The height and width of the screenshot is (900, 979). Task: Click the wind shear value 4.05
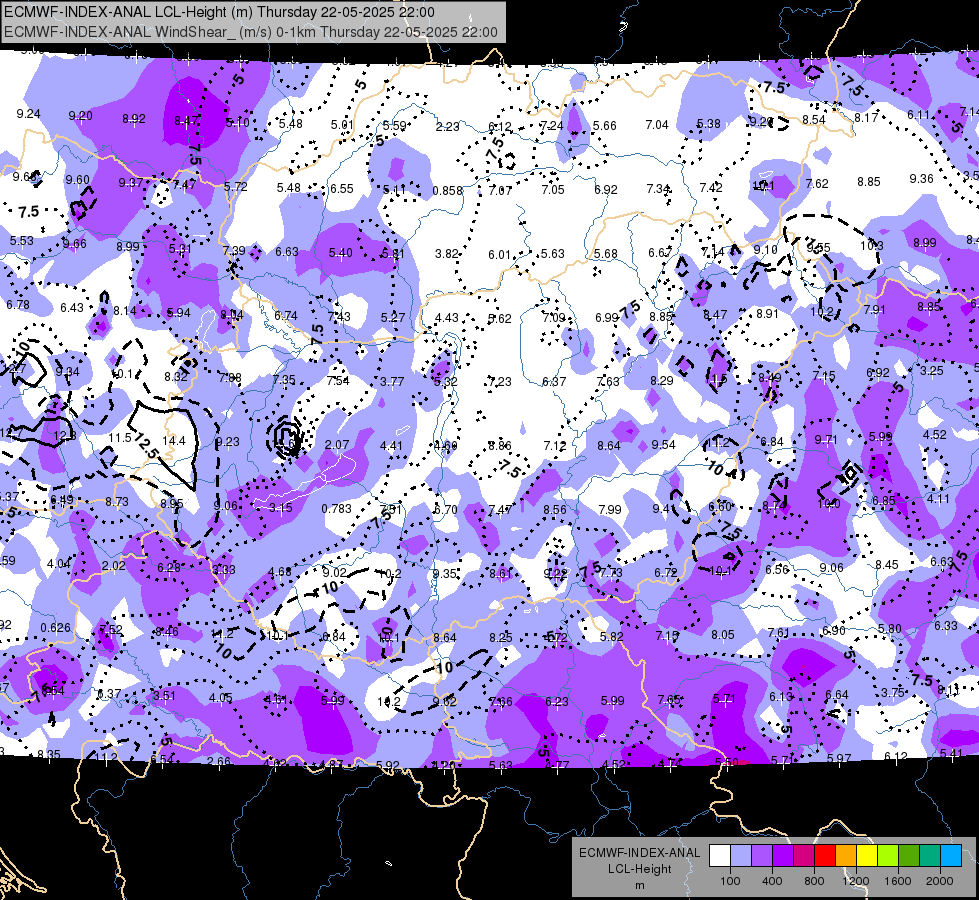(220, 698)
